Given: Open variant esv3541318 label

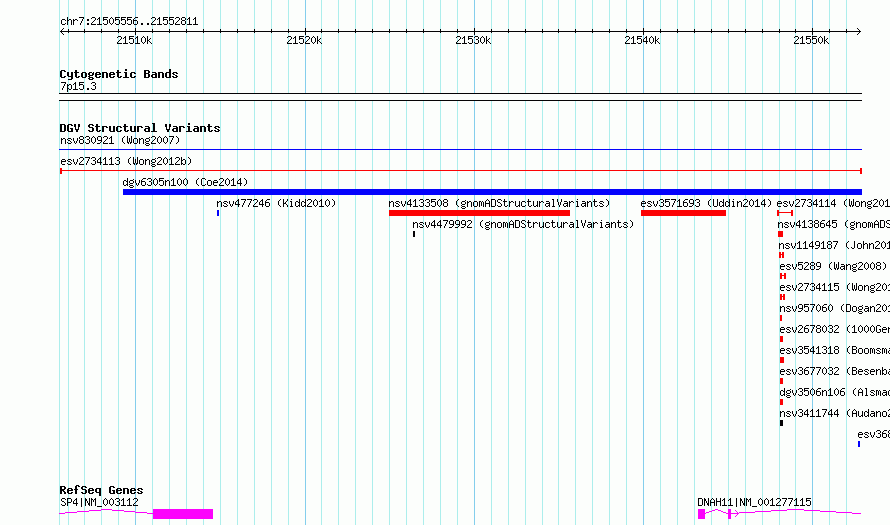Looking at the screenshot, I should (834, 350).
